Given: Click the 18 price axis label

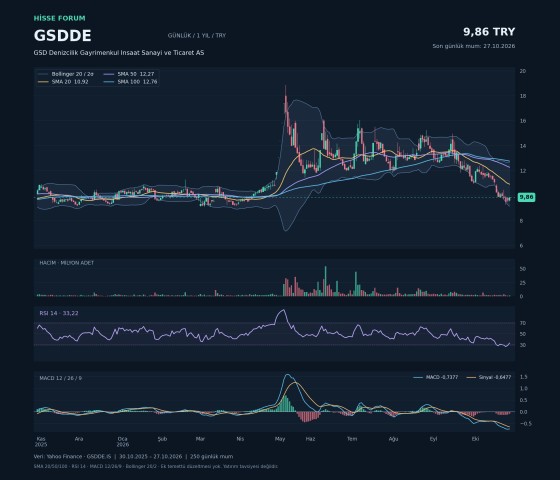Looking at the screenshot, I should click(x=522, y=96).
